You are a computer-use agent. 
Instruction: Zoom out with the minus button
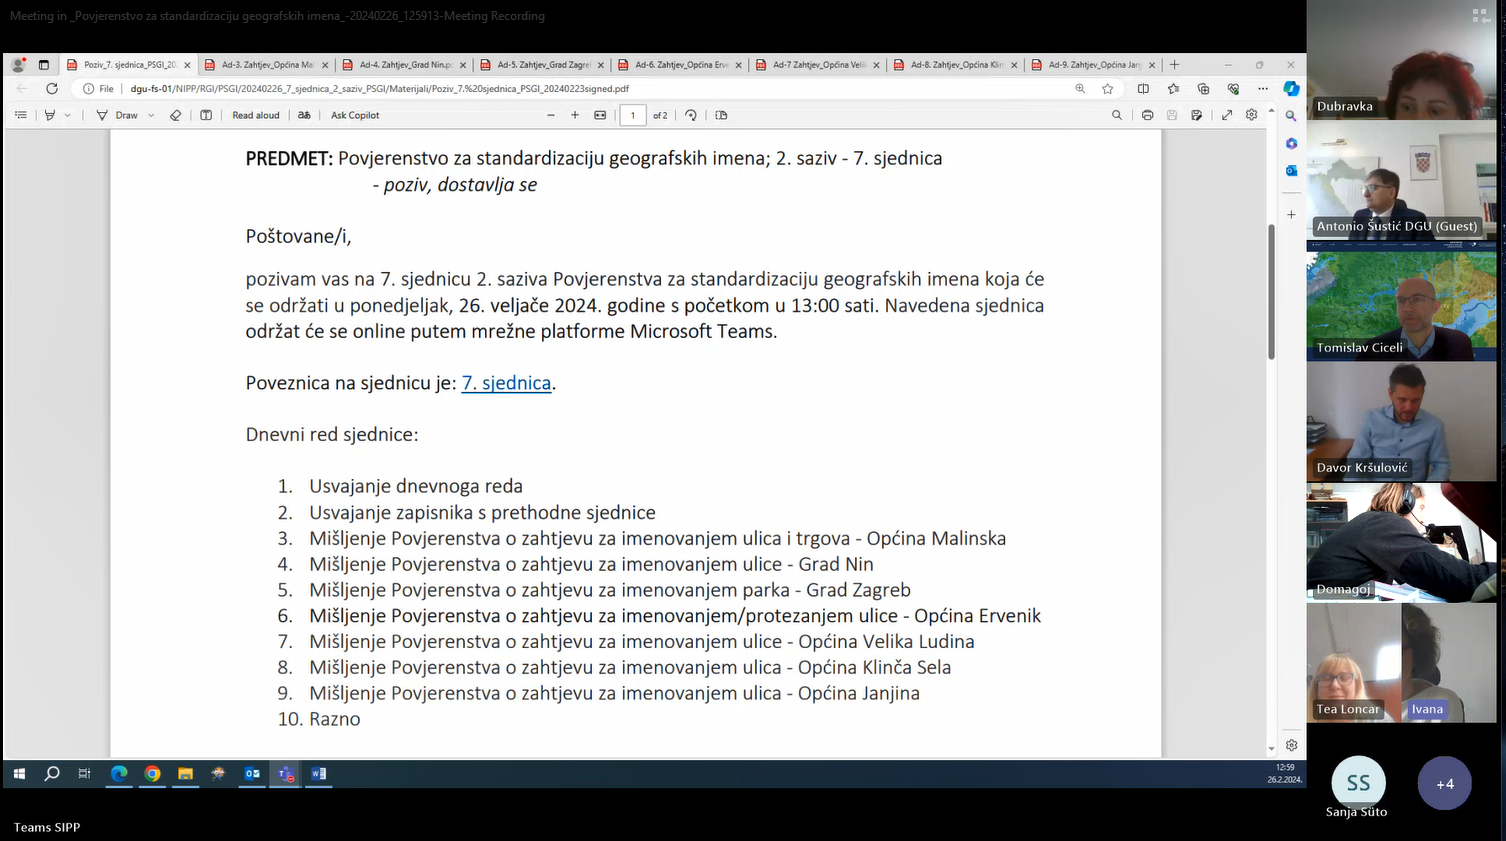pyautogui.click(x=550, y=115)
